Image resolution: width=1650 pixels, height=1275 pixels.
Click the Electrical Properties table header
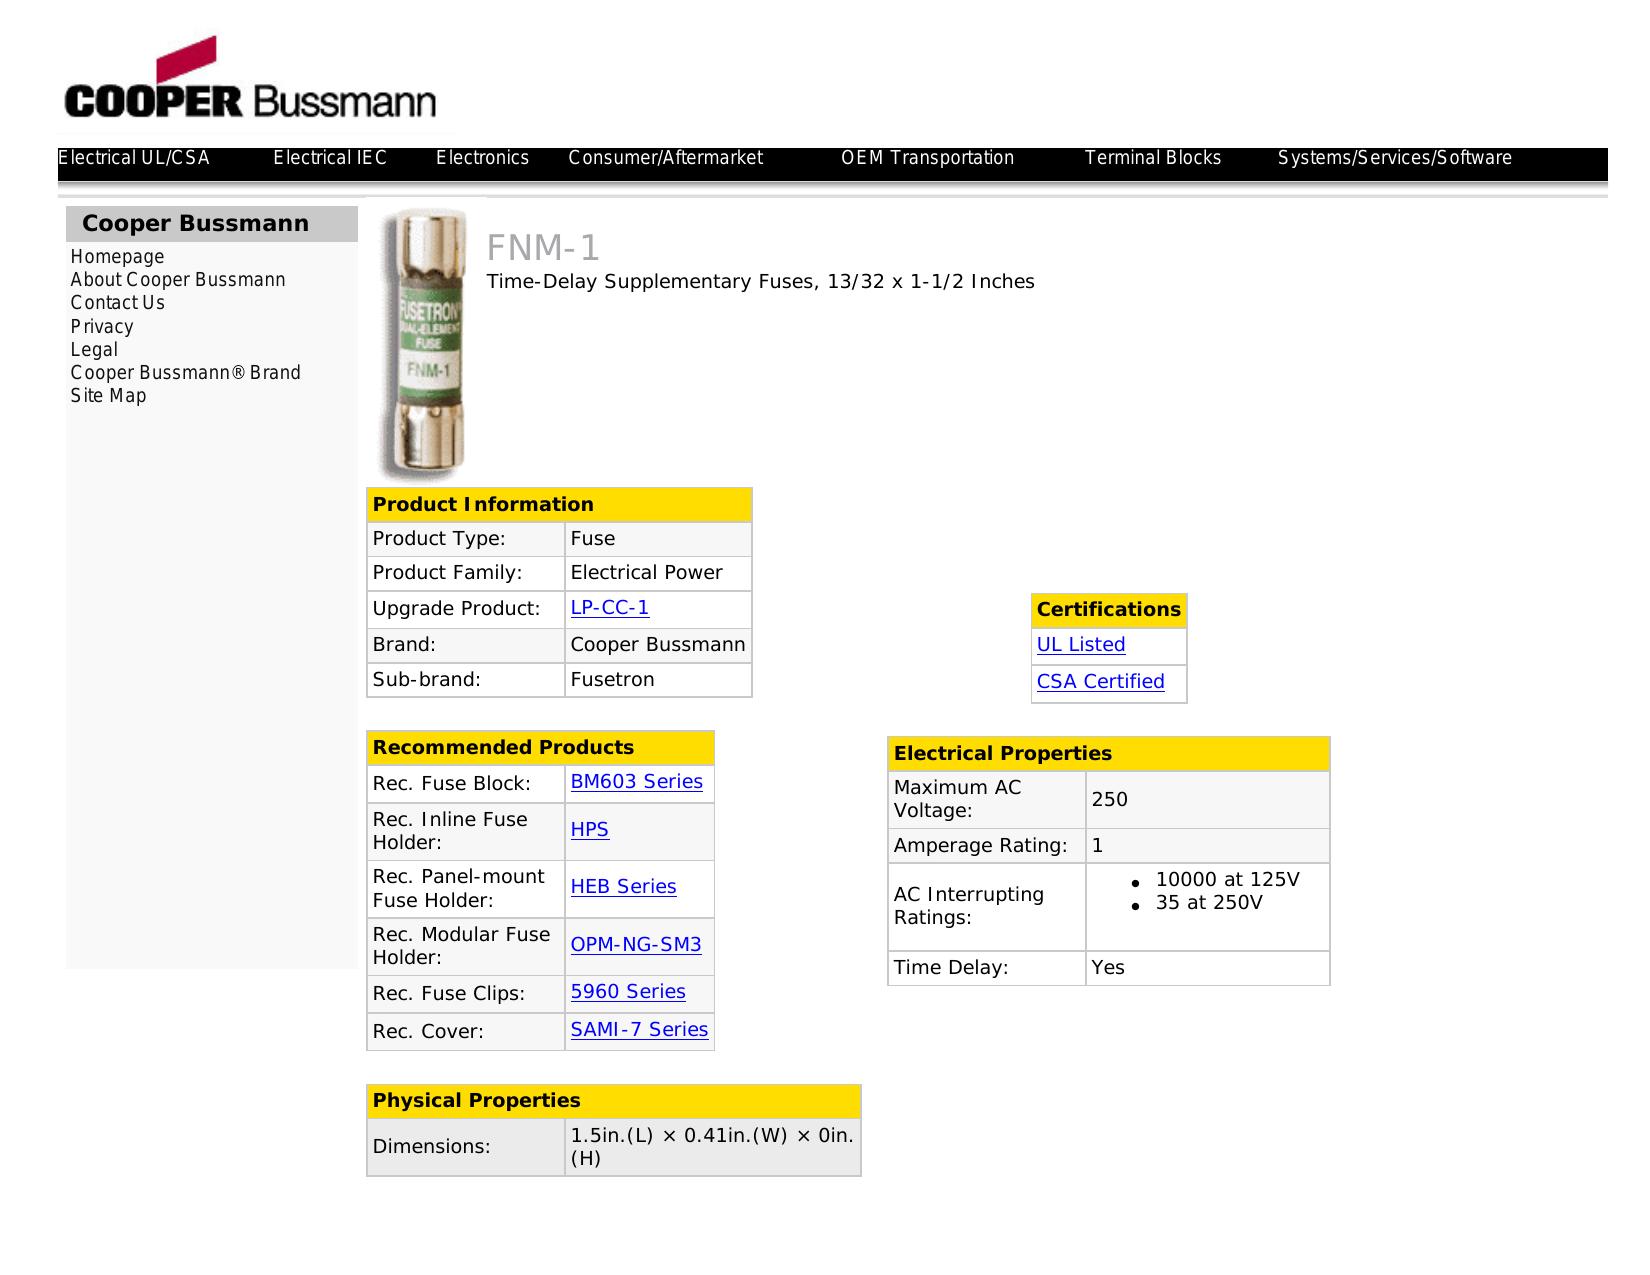pyautogui.click(x=1108, y=754)
